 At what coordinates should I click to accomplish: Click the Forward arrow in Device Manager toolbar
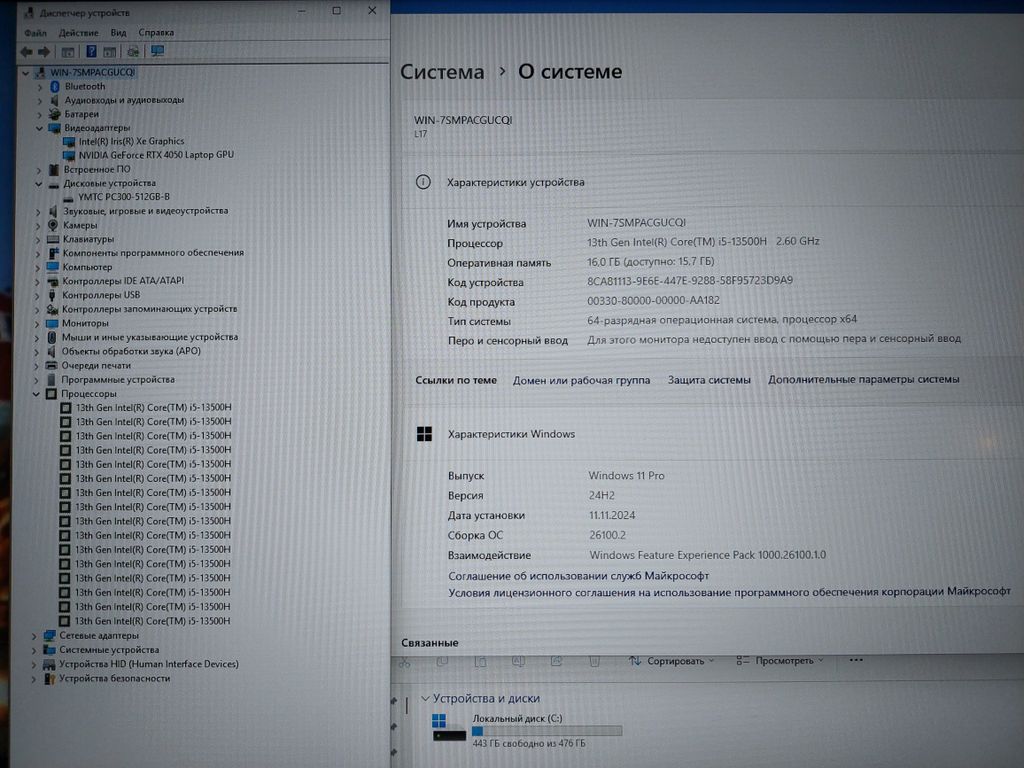pyautogui.click(x=43, y=51)
